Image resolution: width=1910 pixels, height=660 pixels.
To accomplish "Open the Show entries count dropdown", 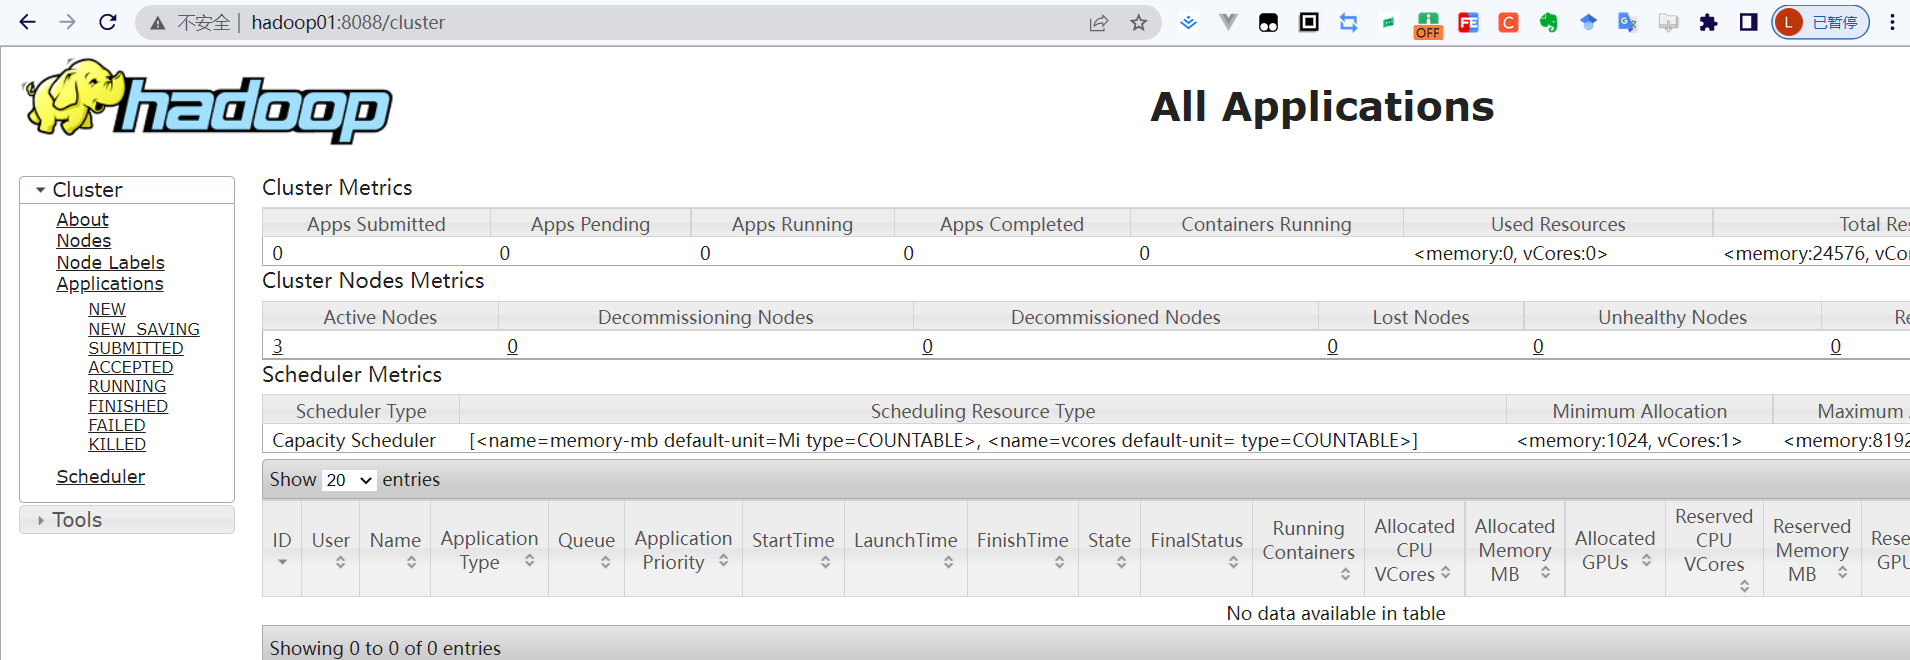I will pos(348,480).
